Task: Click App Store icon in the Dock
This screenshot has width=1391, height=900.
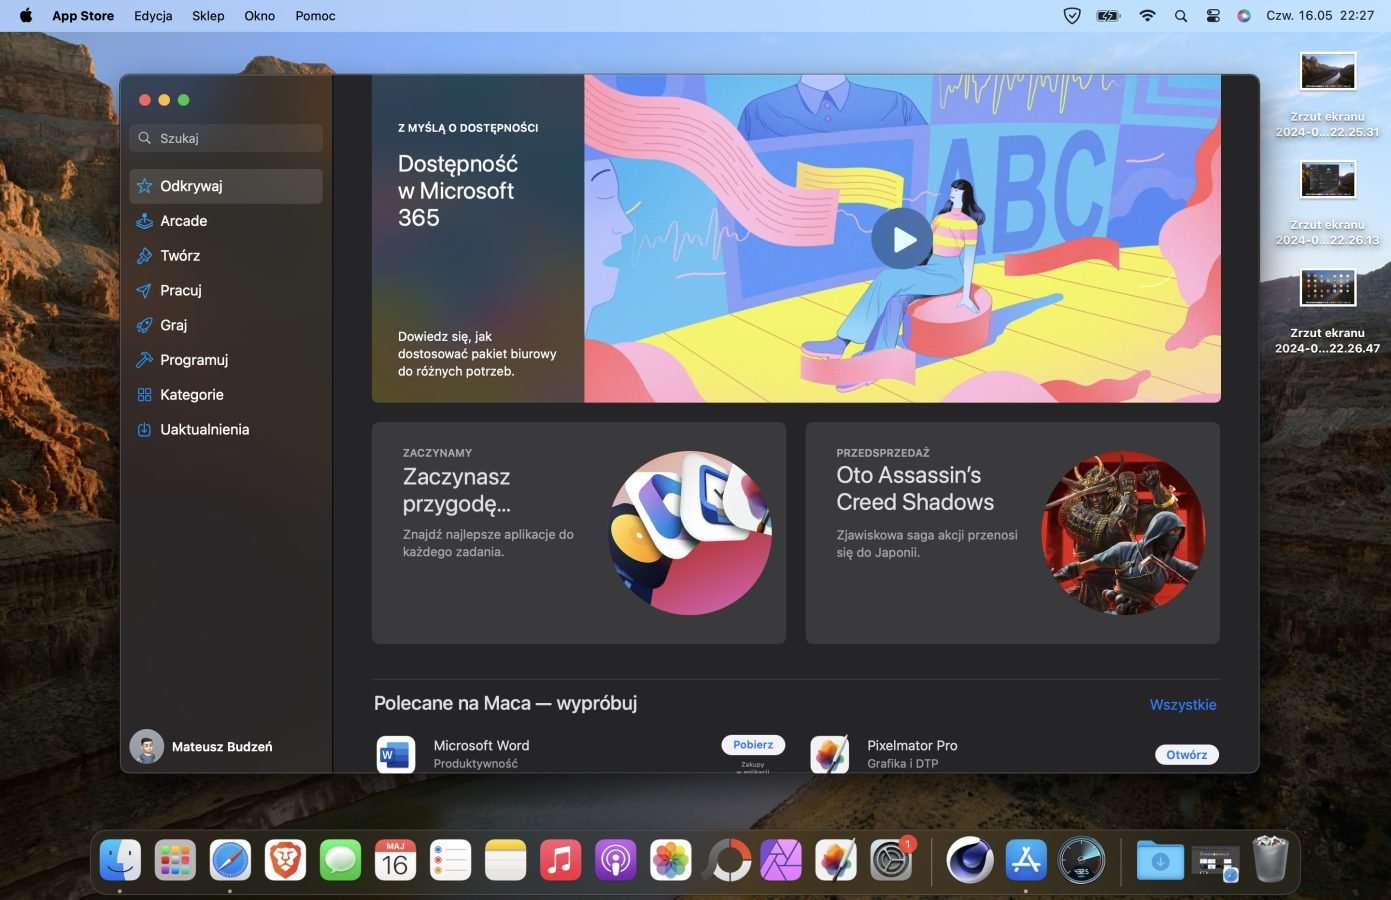Action: click(x=1026, y=860)
